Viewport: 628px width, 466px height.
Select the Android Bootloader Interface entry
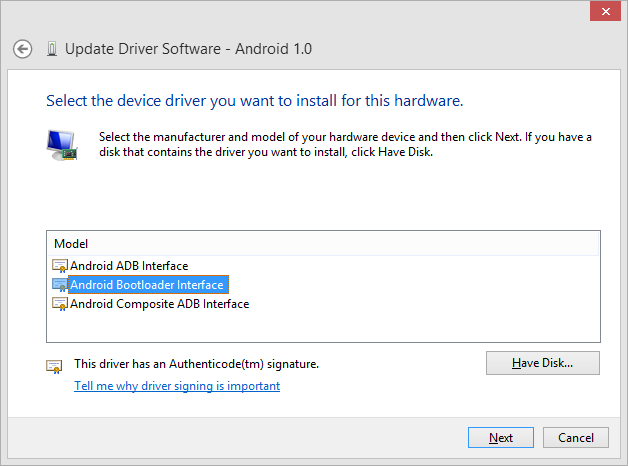[x=147, y=285]
